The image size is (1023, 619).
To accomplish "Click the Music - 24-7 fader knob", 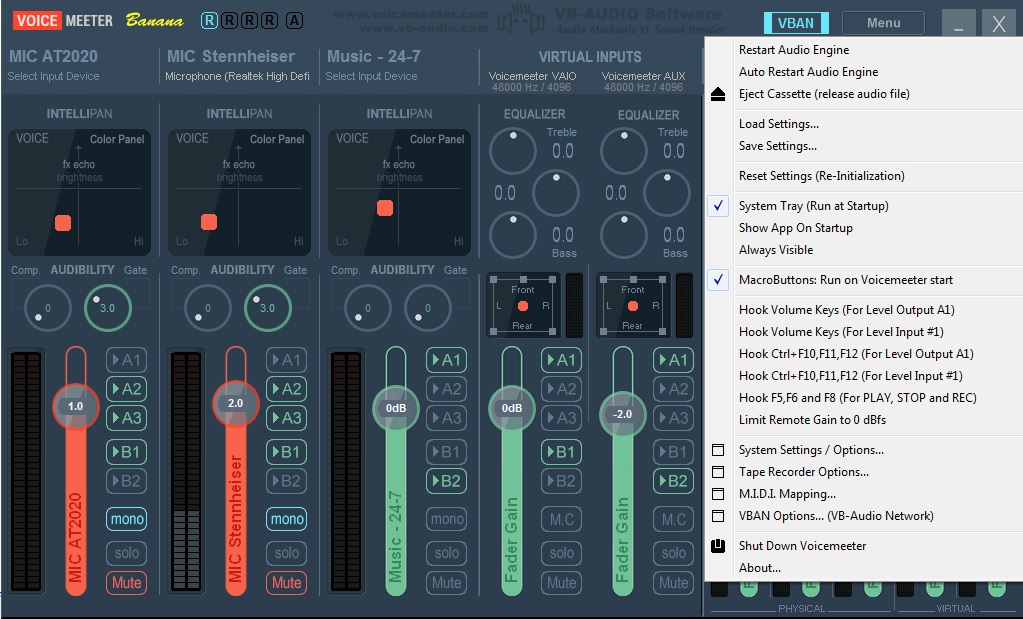I will click(x=395, y=408).
